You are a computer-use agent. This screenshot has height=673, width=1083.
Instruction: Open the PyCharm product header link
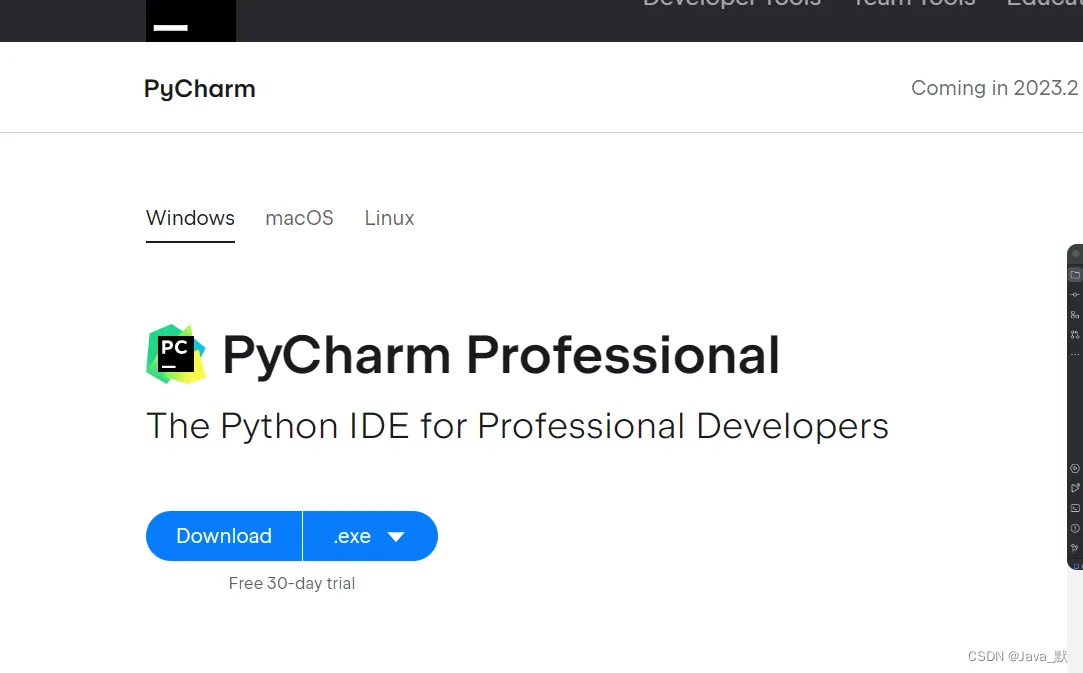(x=200, y=89)
